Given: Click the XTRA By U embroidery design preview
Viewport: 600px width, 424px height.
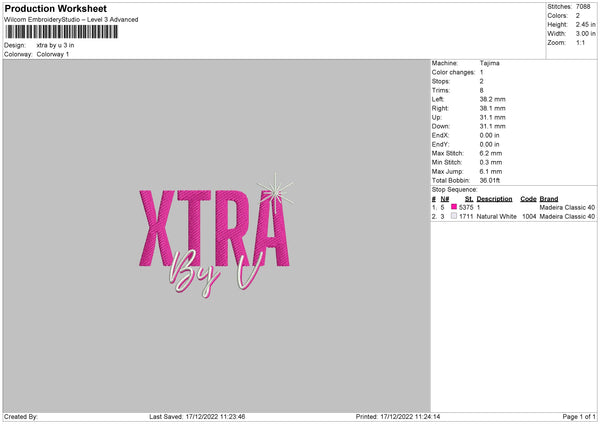Looking at the screenshot, I should [216, 236].
